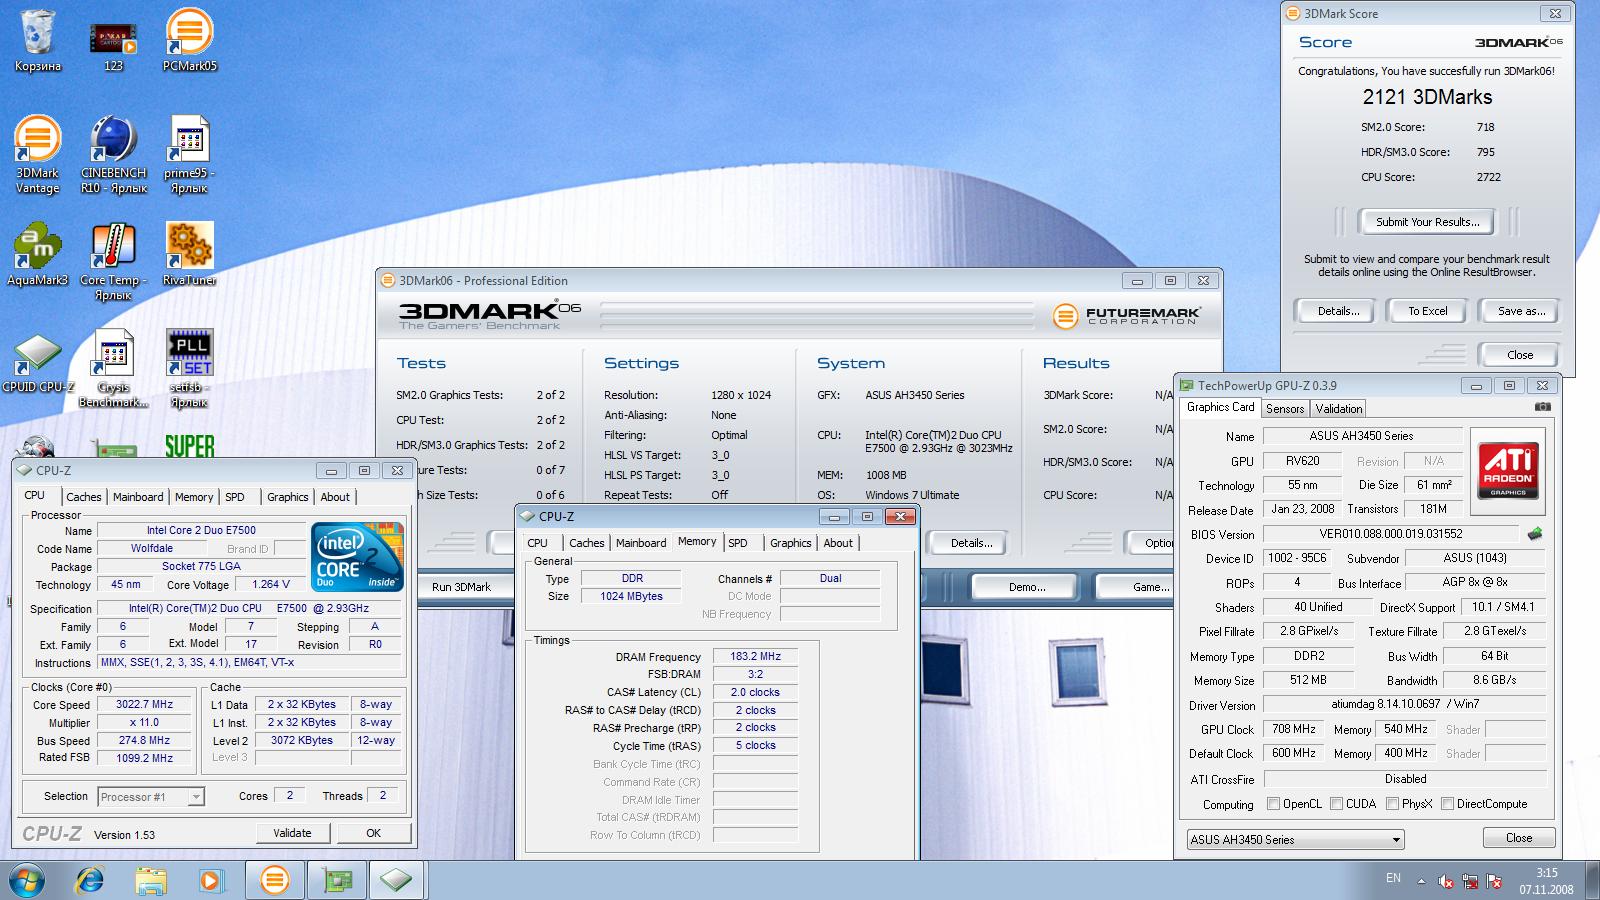Open Mainboard tab in left CPU-Z window
1600x900 pixels.
click(x=138, y=497)
